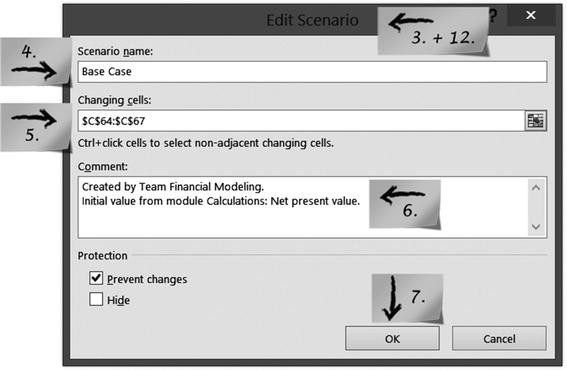The width and height of the screenshot is (567, 370).
Task: Click into Changing cells field $C$64:$C$67
Action: (301, 121)
